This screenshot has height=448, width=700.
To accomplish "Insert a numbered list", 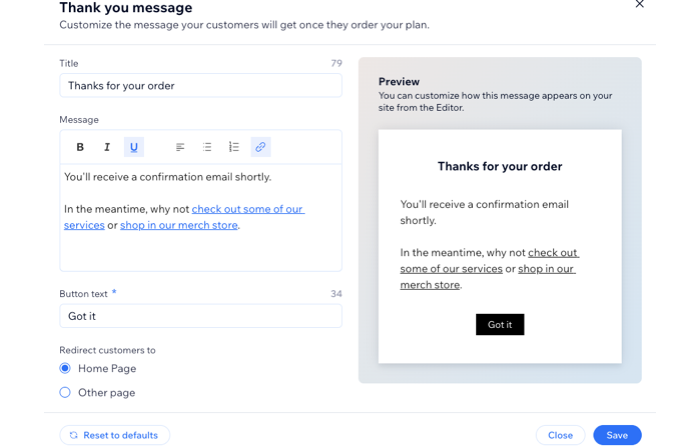I will coord(233,147).
